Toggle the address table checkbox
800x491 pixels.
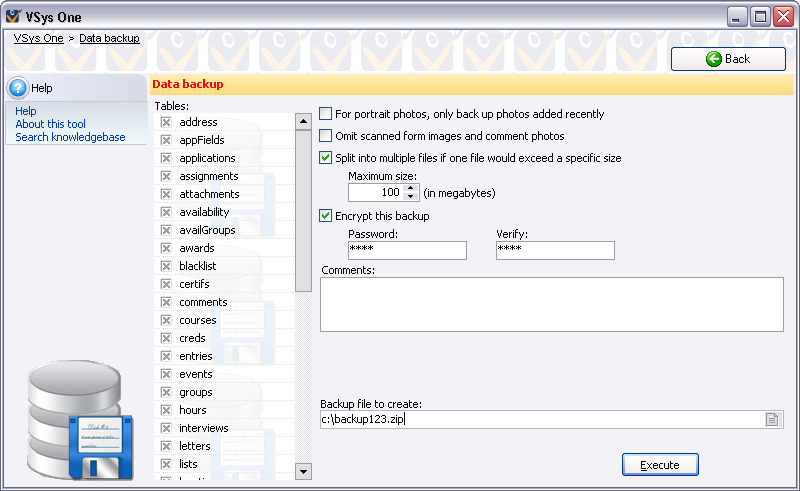point(166,122)
